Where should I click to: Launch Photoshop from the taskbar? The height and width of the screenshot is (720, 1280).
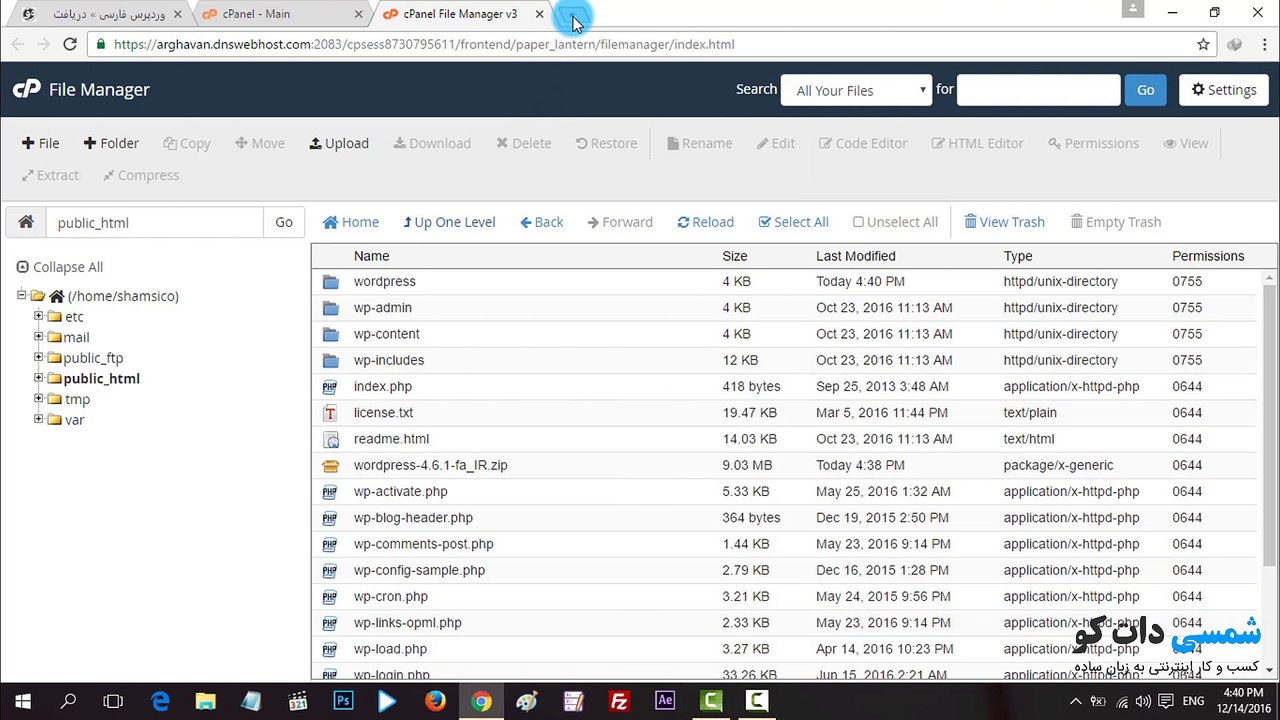tap(343, 701)
